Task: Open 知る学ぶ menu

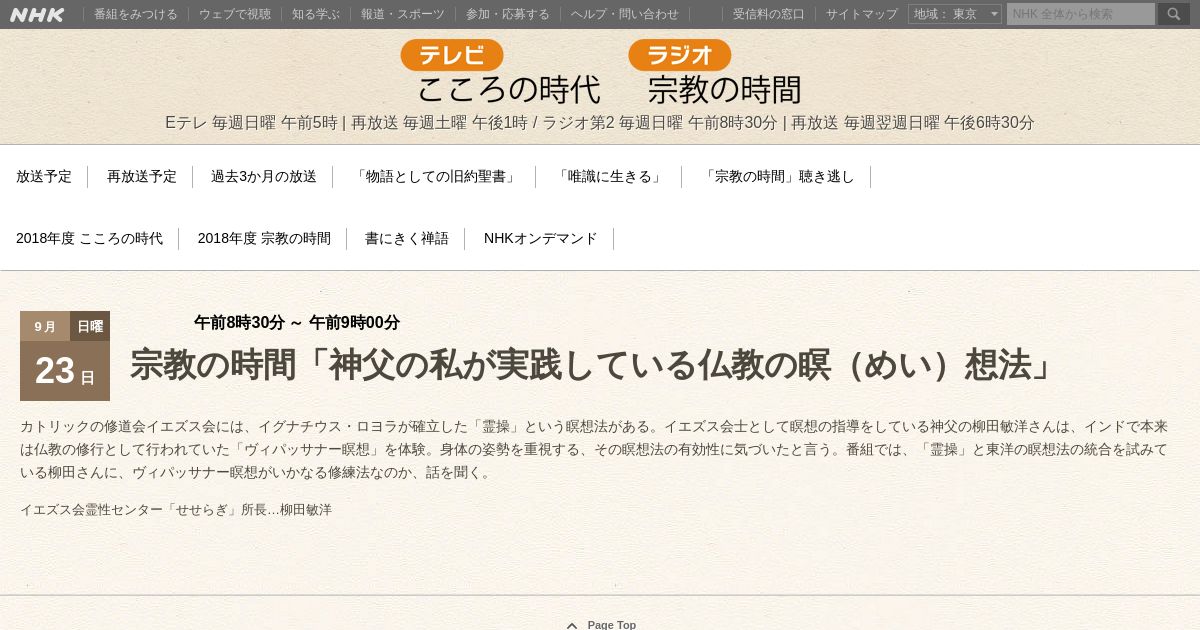Action: click(316, 14)
